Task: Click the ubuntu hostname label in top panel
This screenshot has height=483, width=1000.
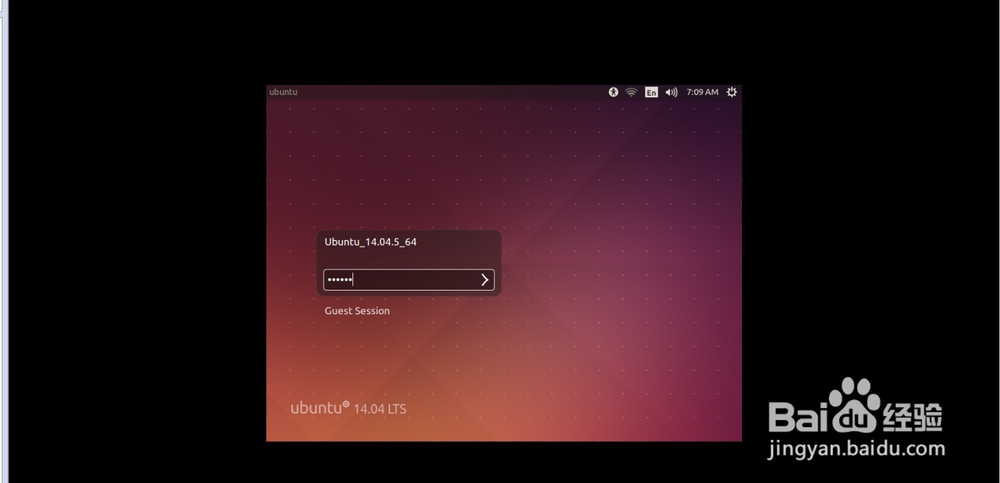Action: [x=283, y=92]
